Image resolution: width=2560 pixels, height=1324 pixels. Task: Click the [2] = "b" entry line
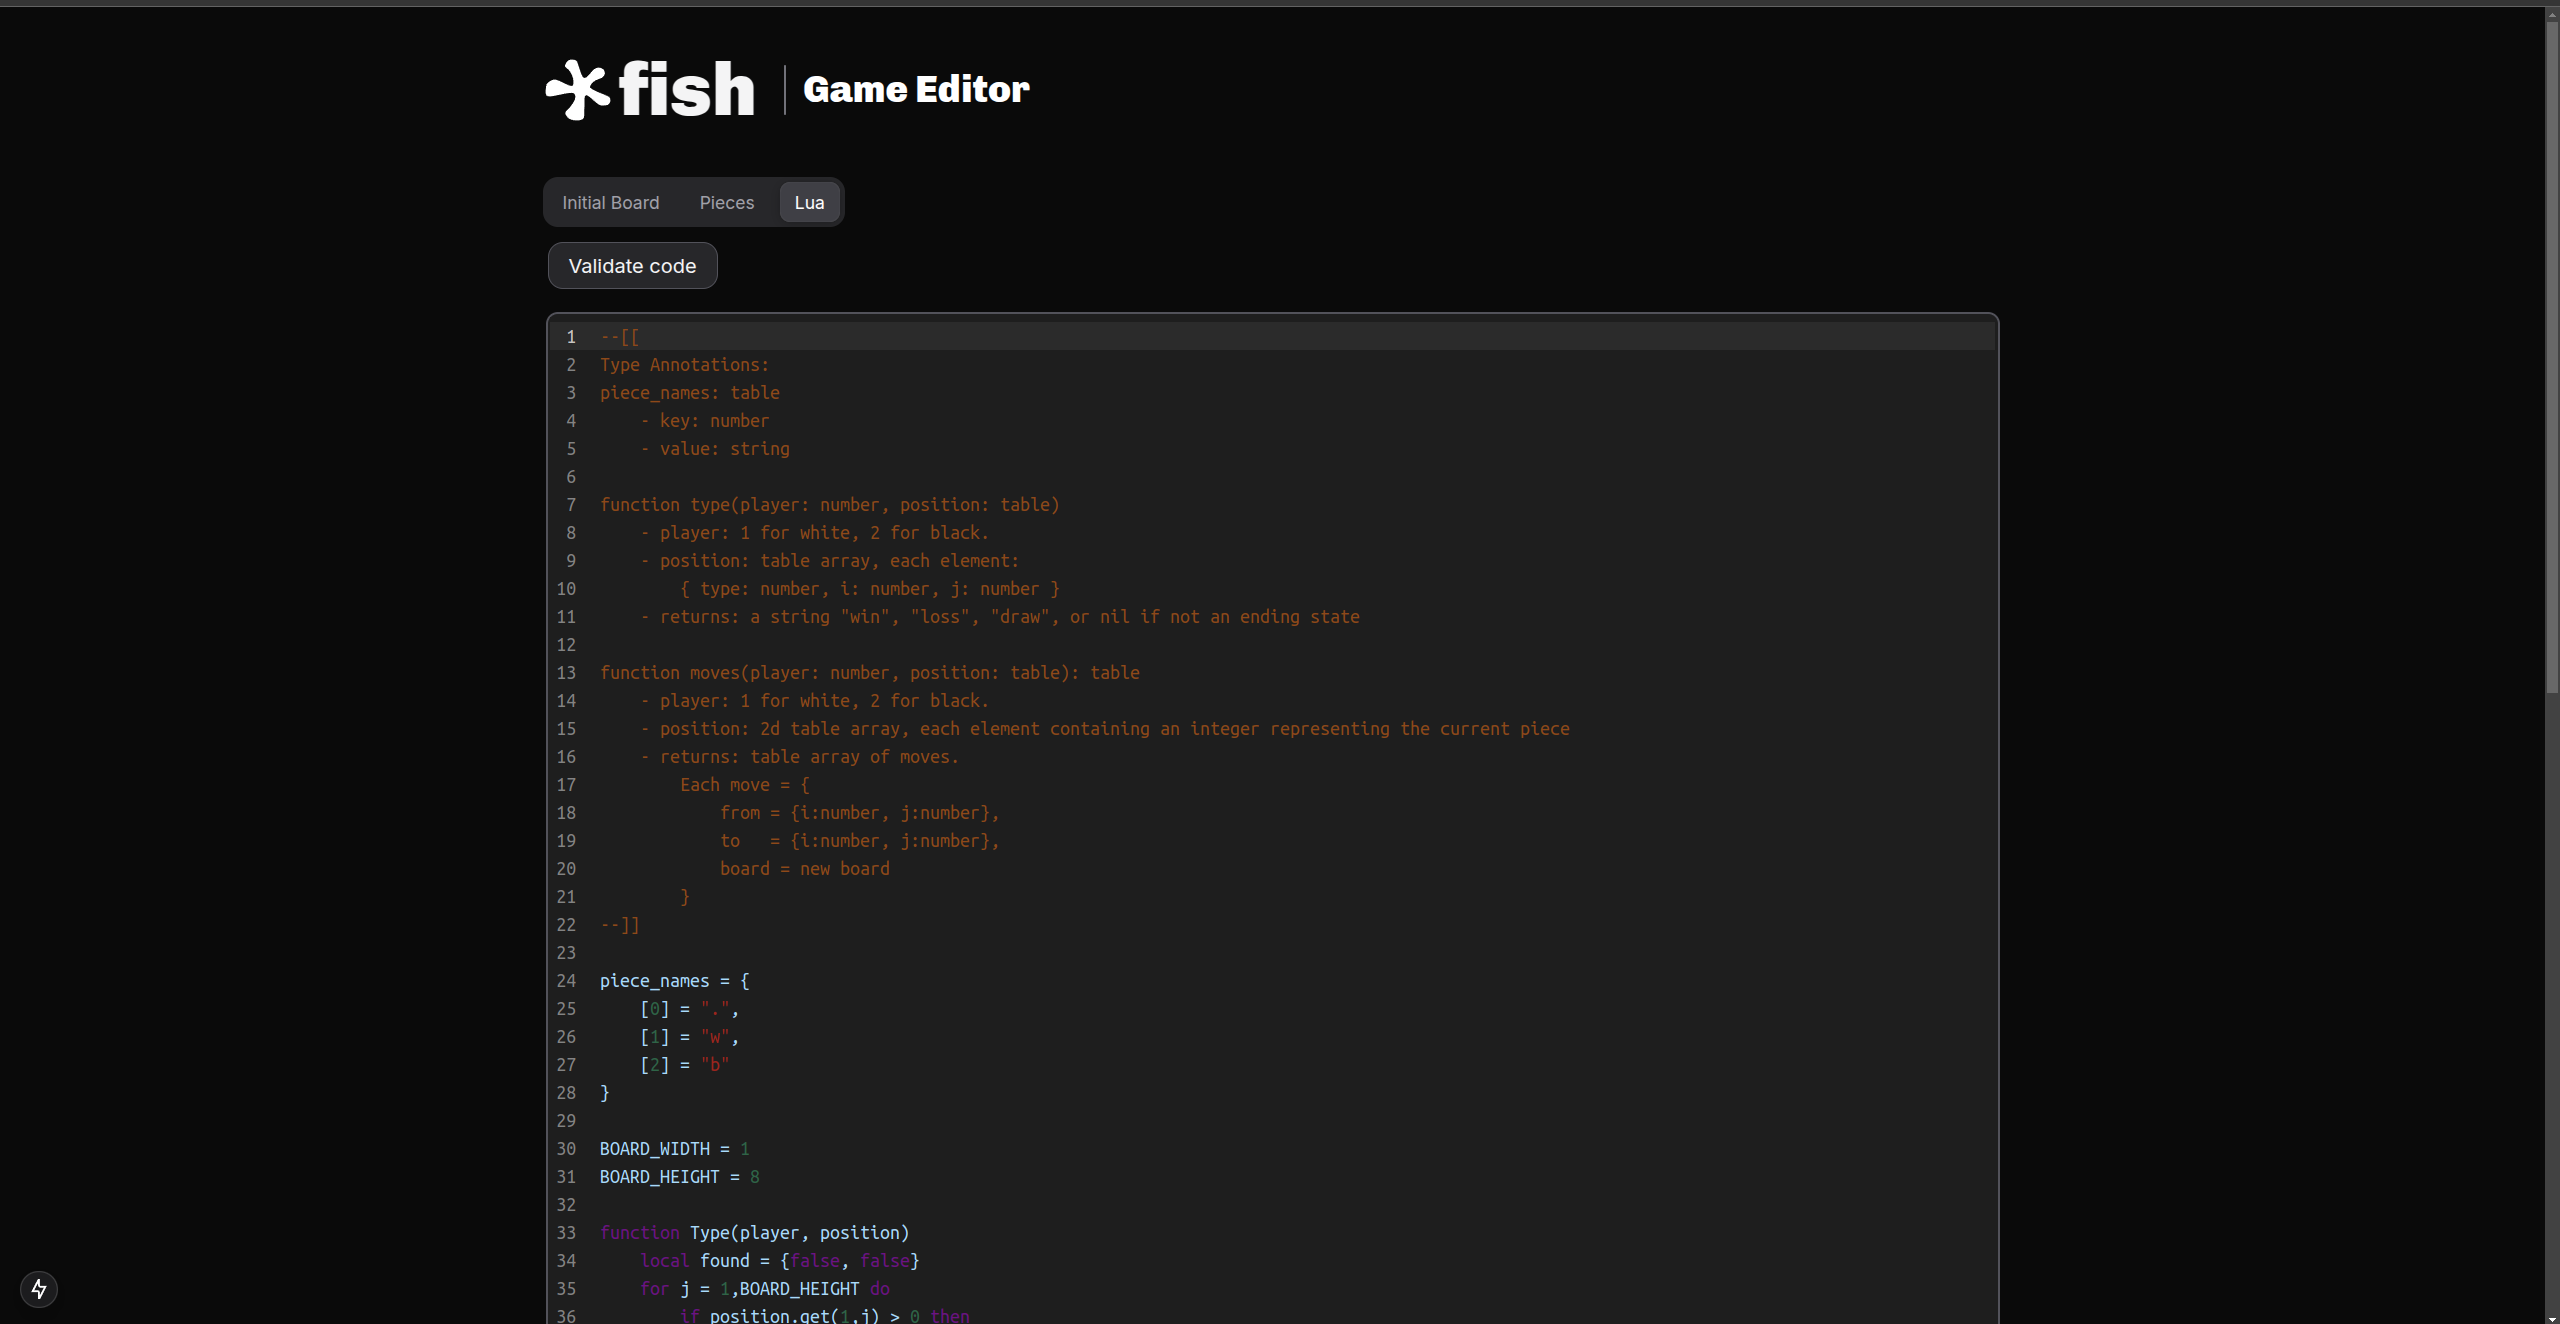pyautogui.click(x=684, y=1065)
